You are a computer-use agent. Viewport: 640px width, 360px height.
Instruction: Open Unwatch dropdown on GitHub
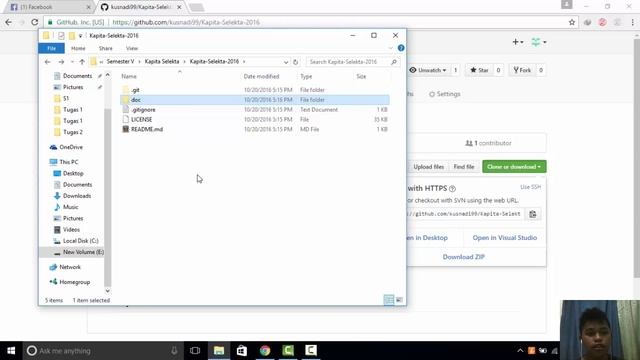coord(427,70)
